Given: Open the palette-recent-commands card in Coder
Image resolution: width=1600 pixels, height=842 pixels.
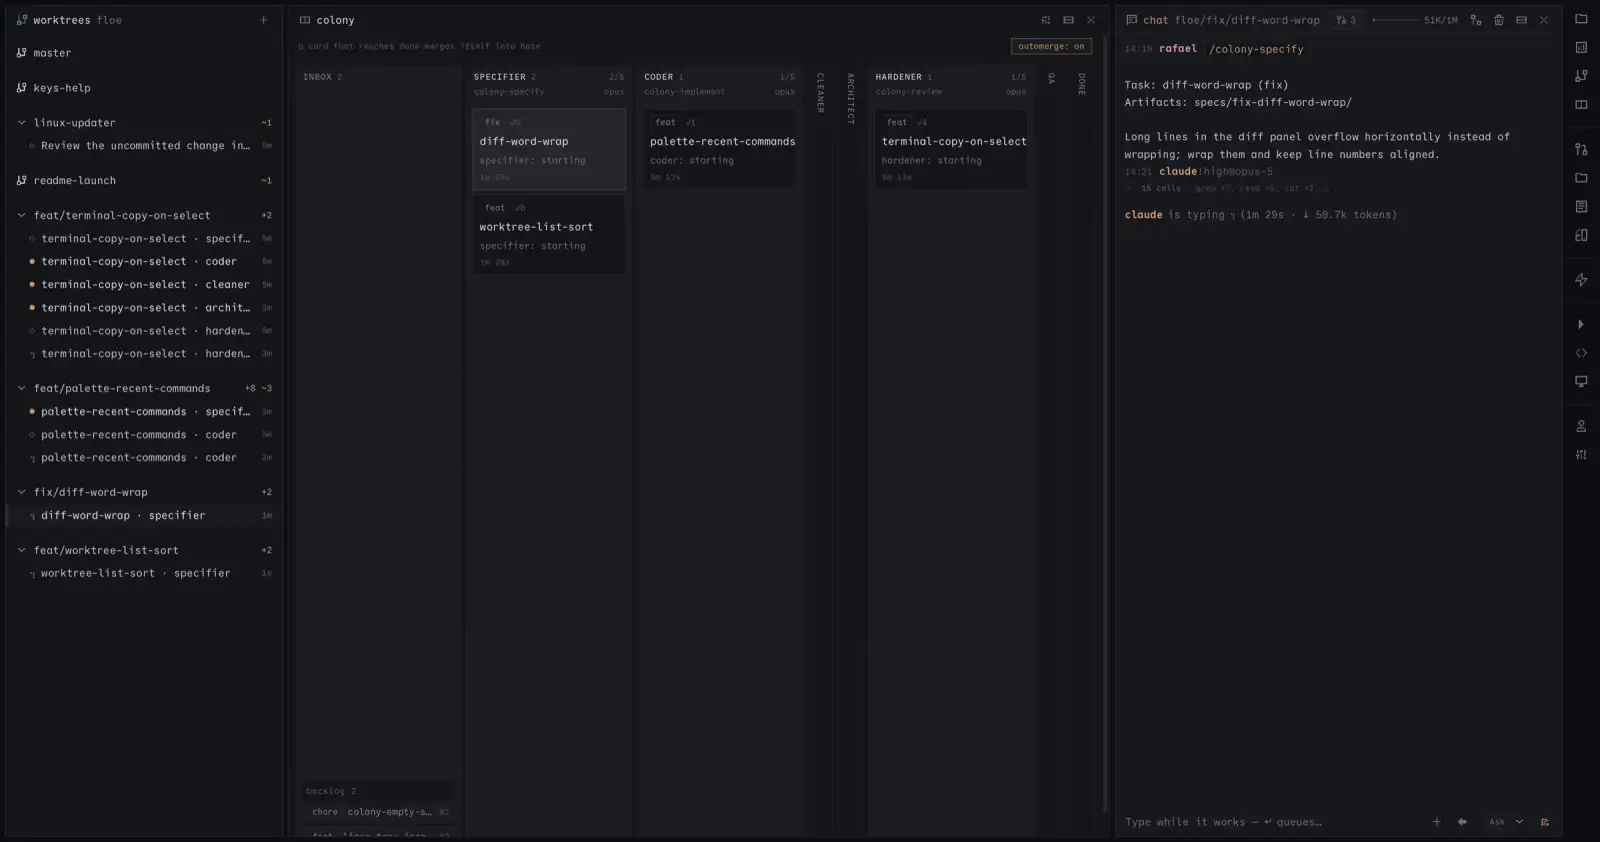Looking at the screenshot, I should (720, 149).
